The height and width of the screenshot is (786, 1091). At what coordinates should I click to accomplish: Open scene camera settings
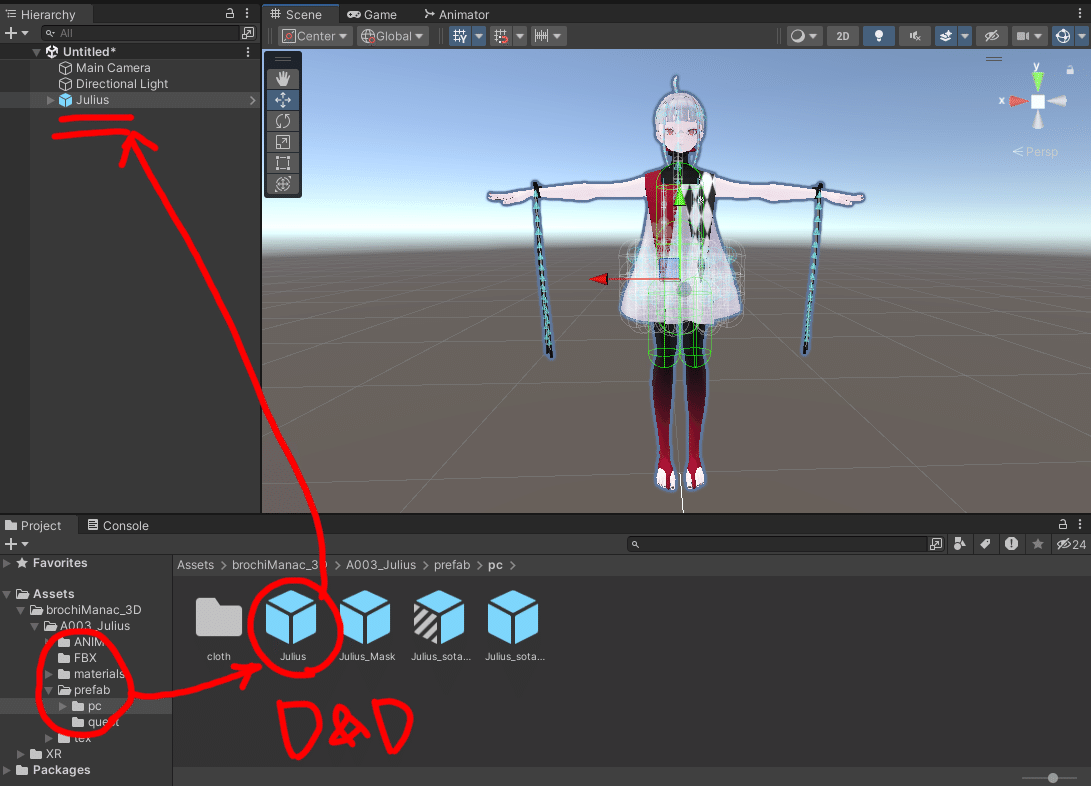1030,36
